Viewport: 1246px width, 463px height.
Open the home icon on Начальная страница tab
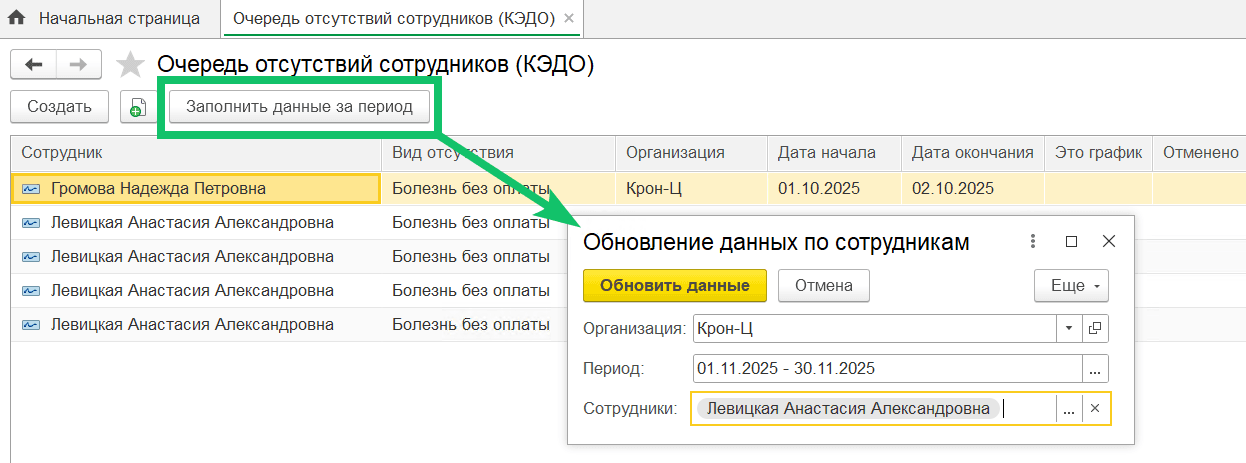tap(17, 18)
